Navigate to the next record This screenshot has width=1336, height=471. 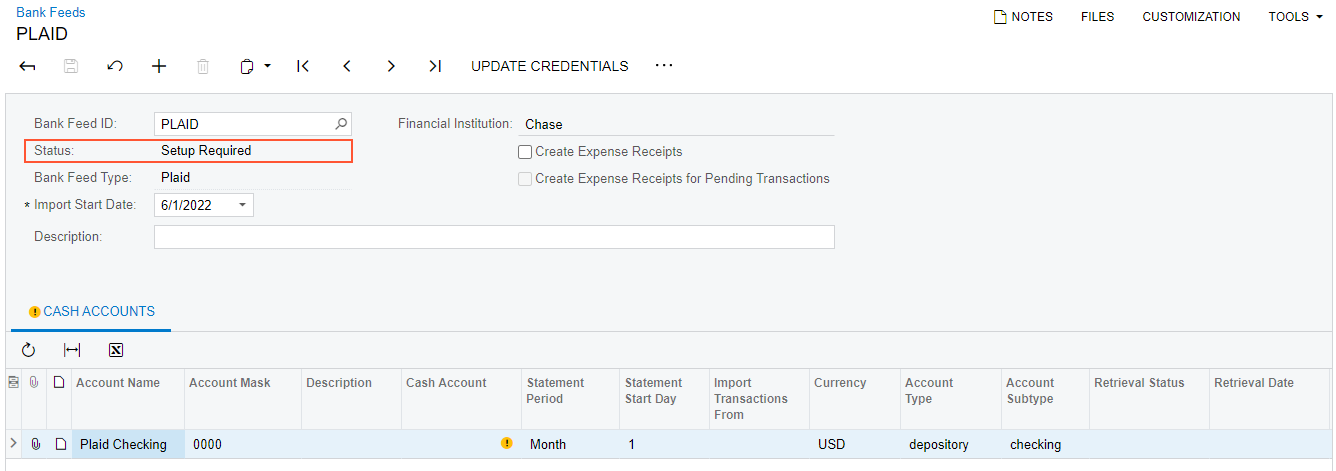pos(391,66)
